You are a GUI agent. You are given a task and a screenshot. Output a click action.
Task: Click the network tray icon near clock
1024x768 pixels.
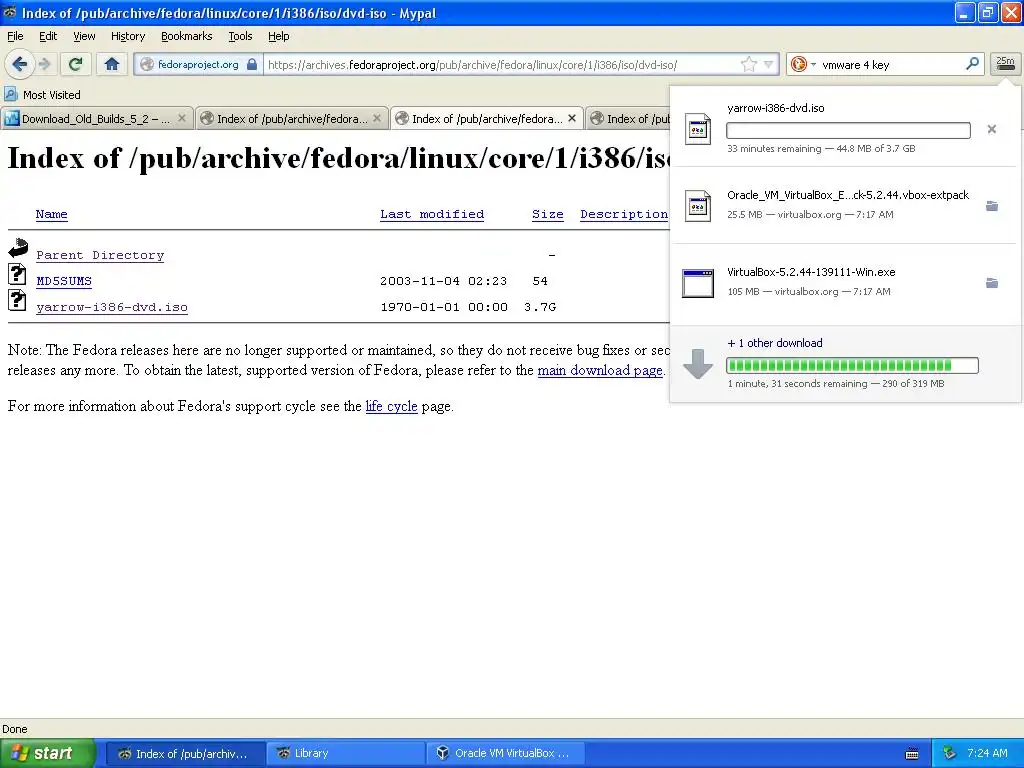pos(949,753)
